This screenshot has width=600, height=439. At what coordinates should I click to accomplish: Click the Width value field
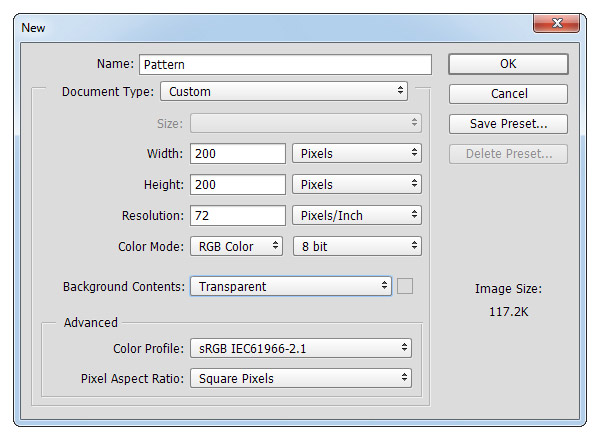point(238,154)
